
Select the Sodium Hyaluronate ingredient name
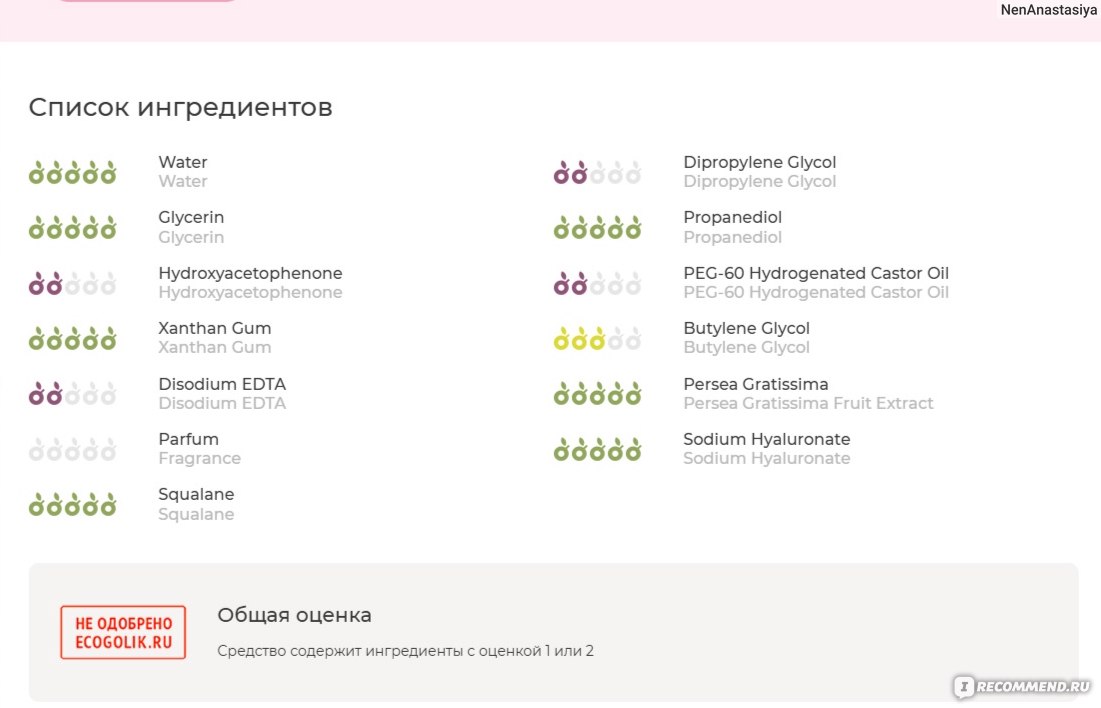[767, 439]
